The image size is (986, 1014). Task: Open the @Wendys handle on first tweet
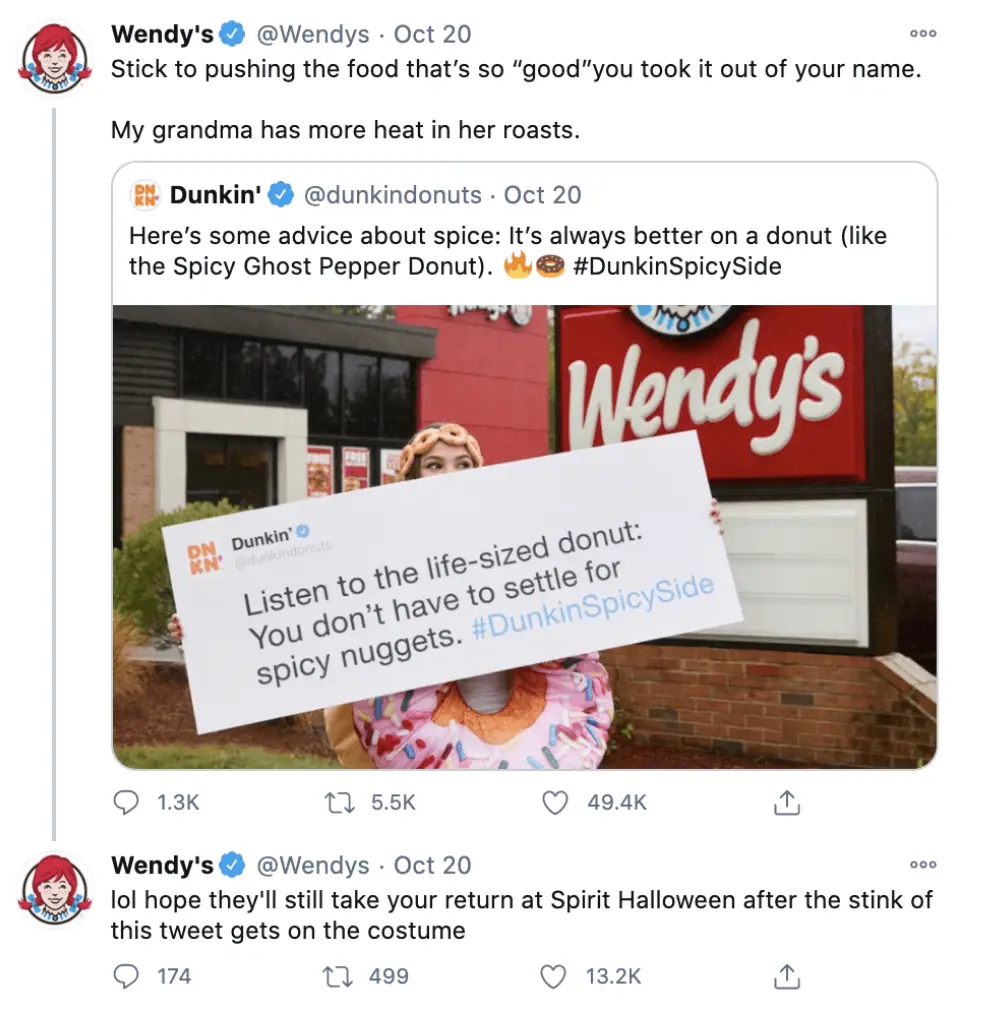point(313,34)
